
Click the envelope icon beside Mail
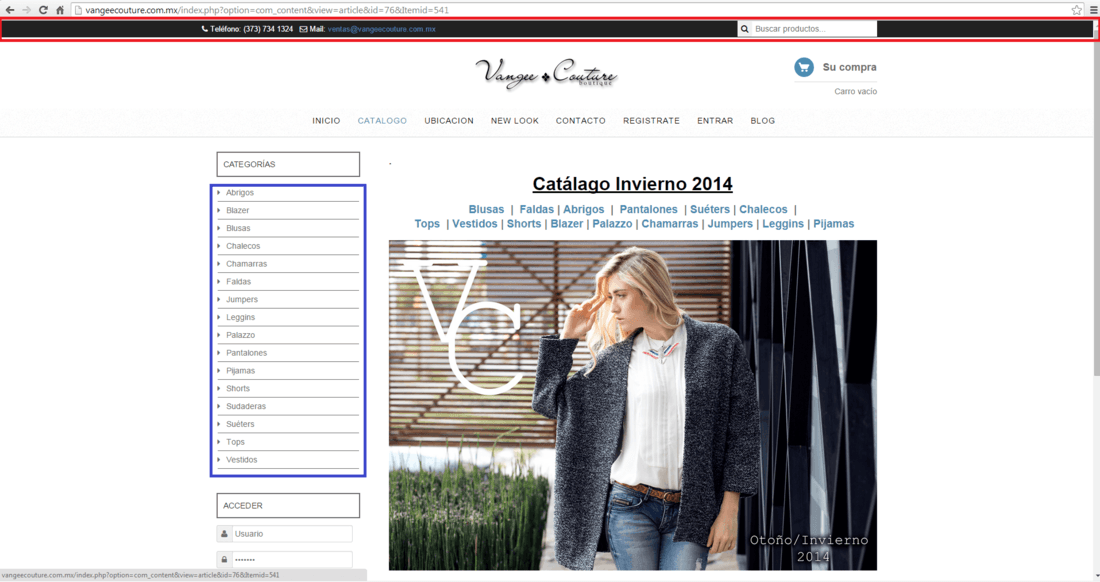pos(303,29)
